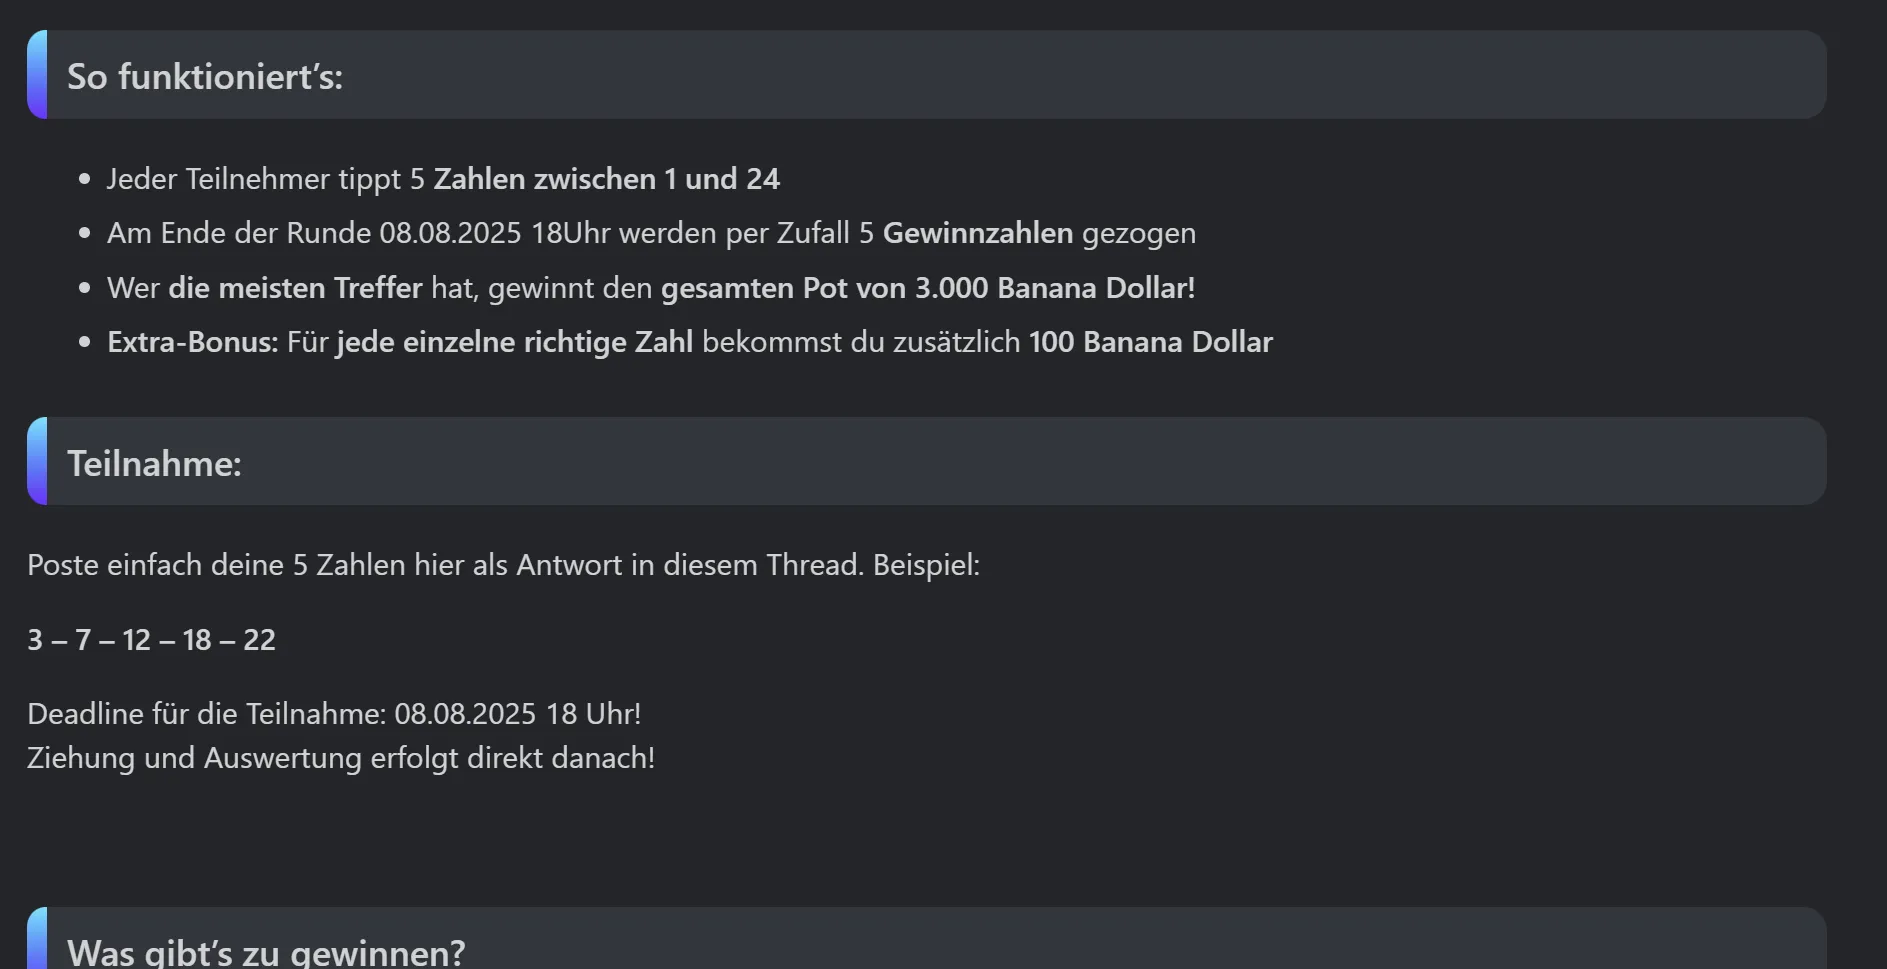The height and width of the screenshot is (969, 1887).
Task: Click the "Teilnahme:" section heading
Action: (154, 464)
